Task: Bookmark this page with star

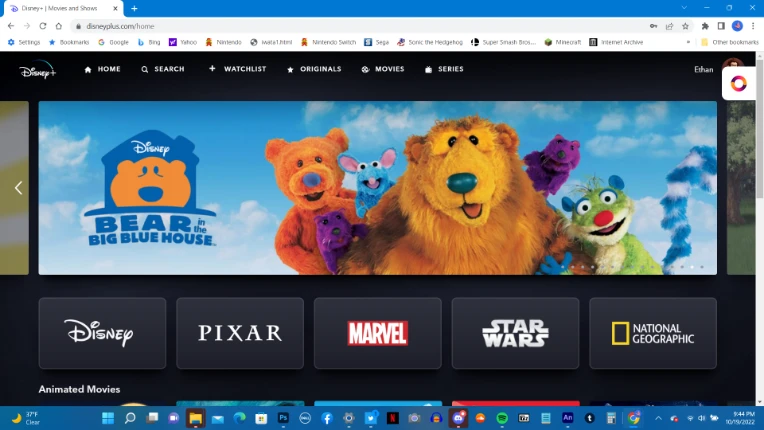Action: click(685, 26)
